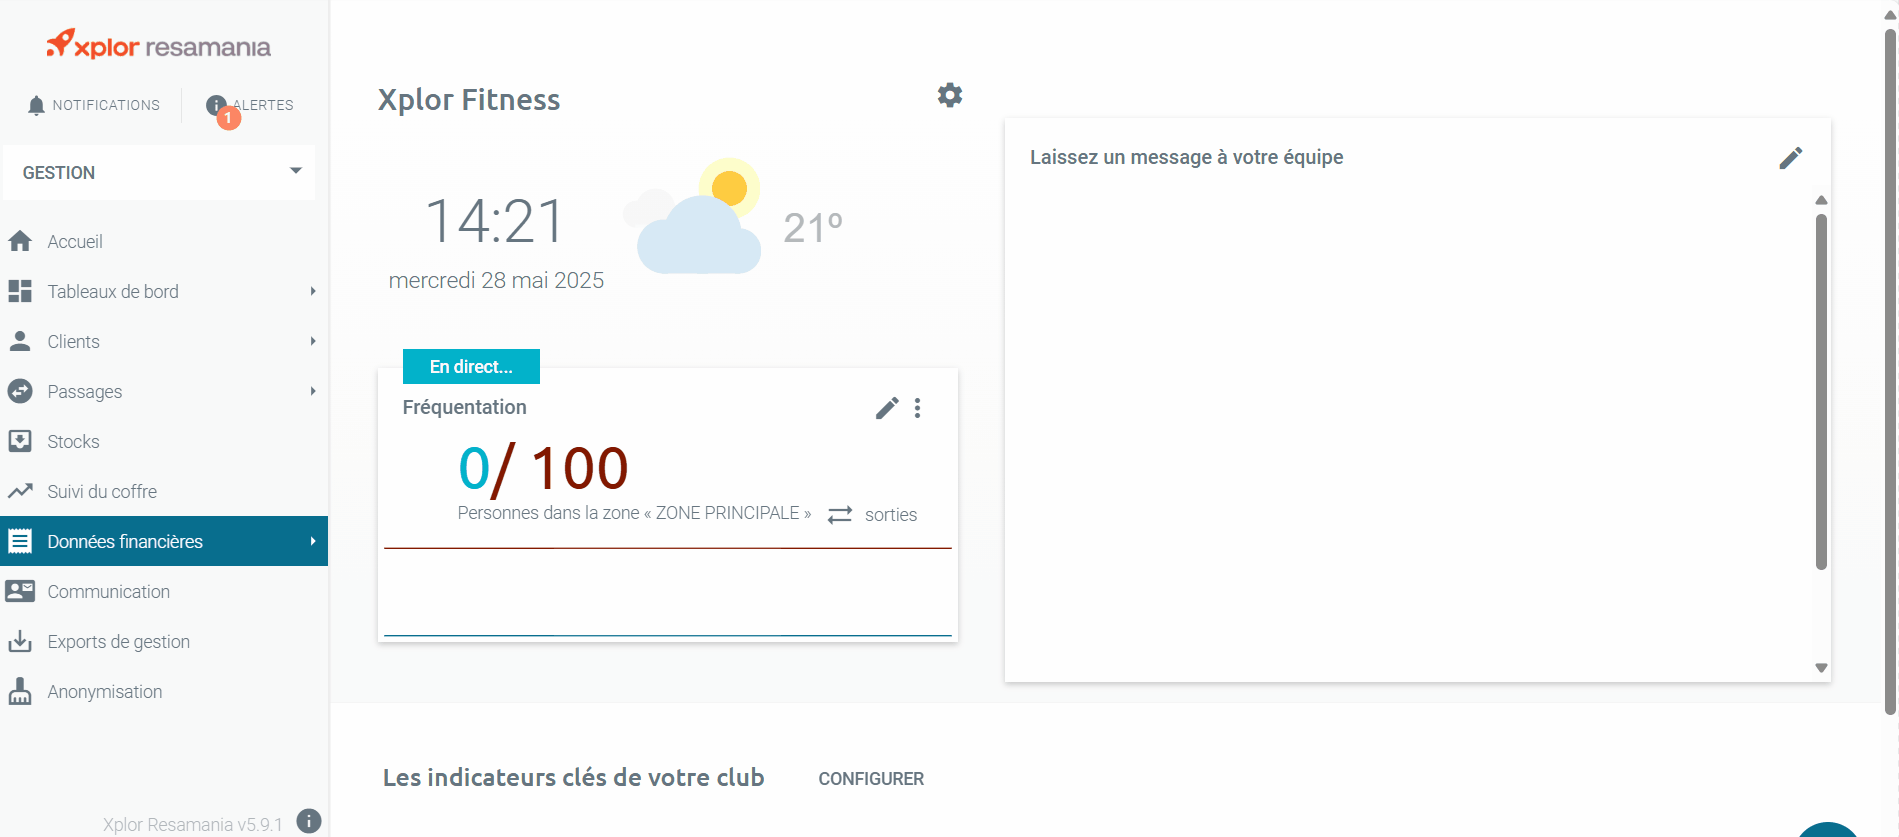Go to the Accueil menu item
Screen dimensions: 1899x837
(x=164, y=241)
